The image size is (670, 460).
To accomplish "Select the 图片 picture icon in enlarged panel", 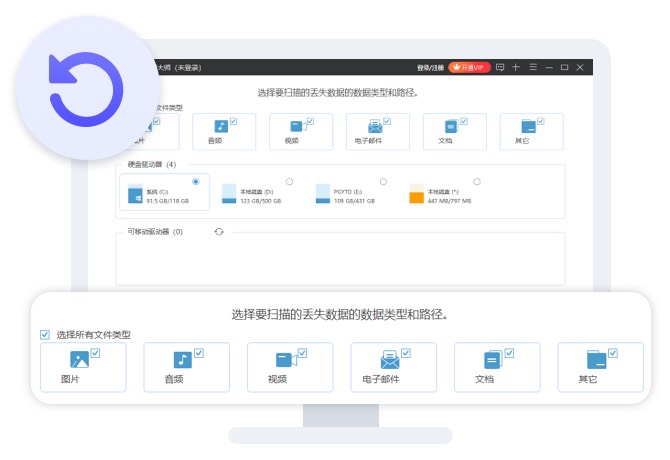I will click(x=80, y=360).
